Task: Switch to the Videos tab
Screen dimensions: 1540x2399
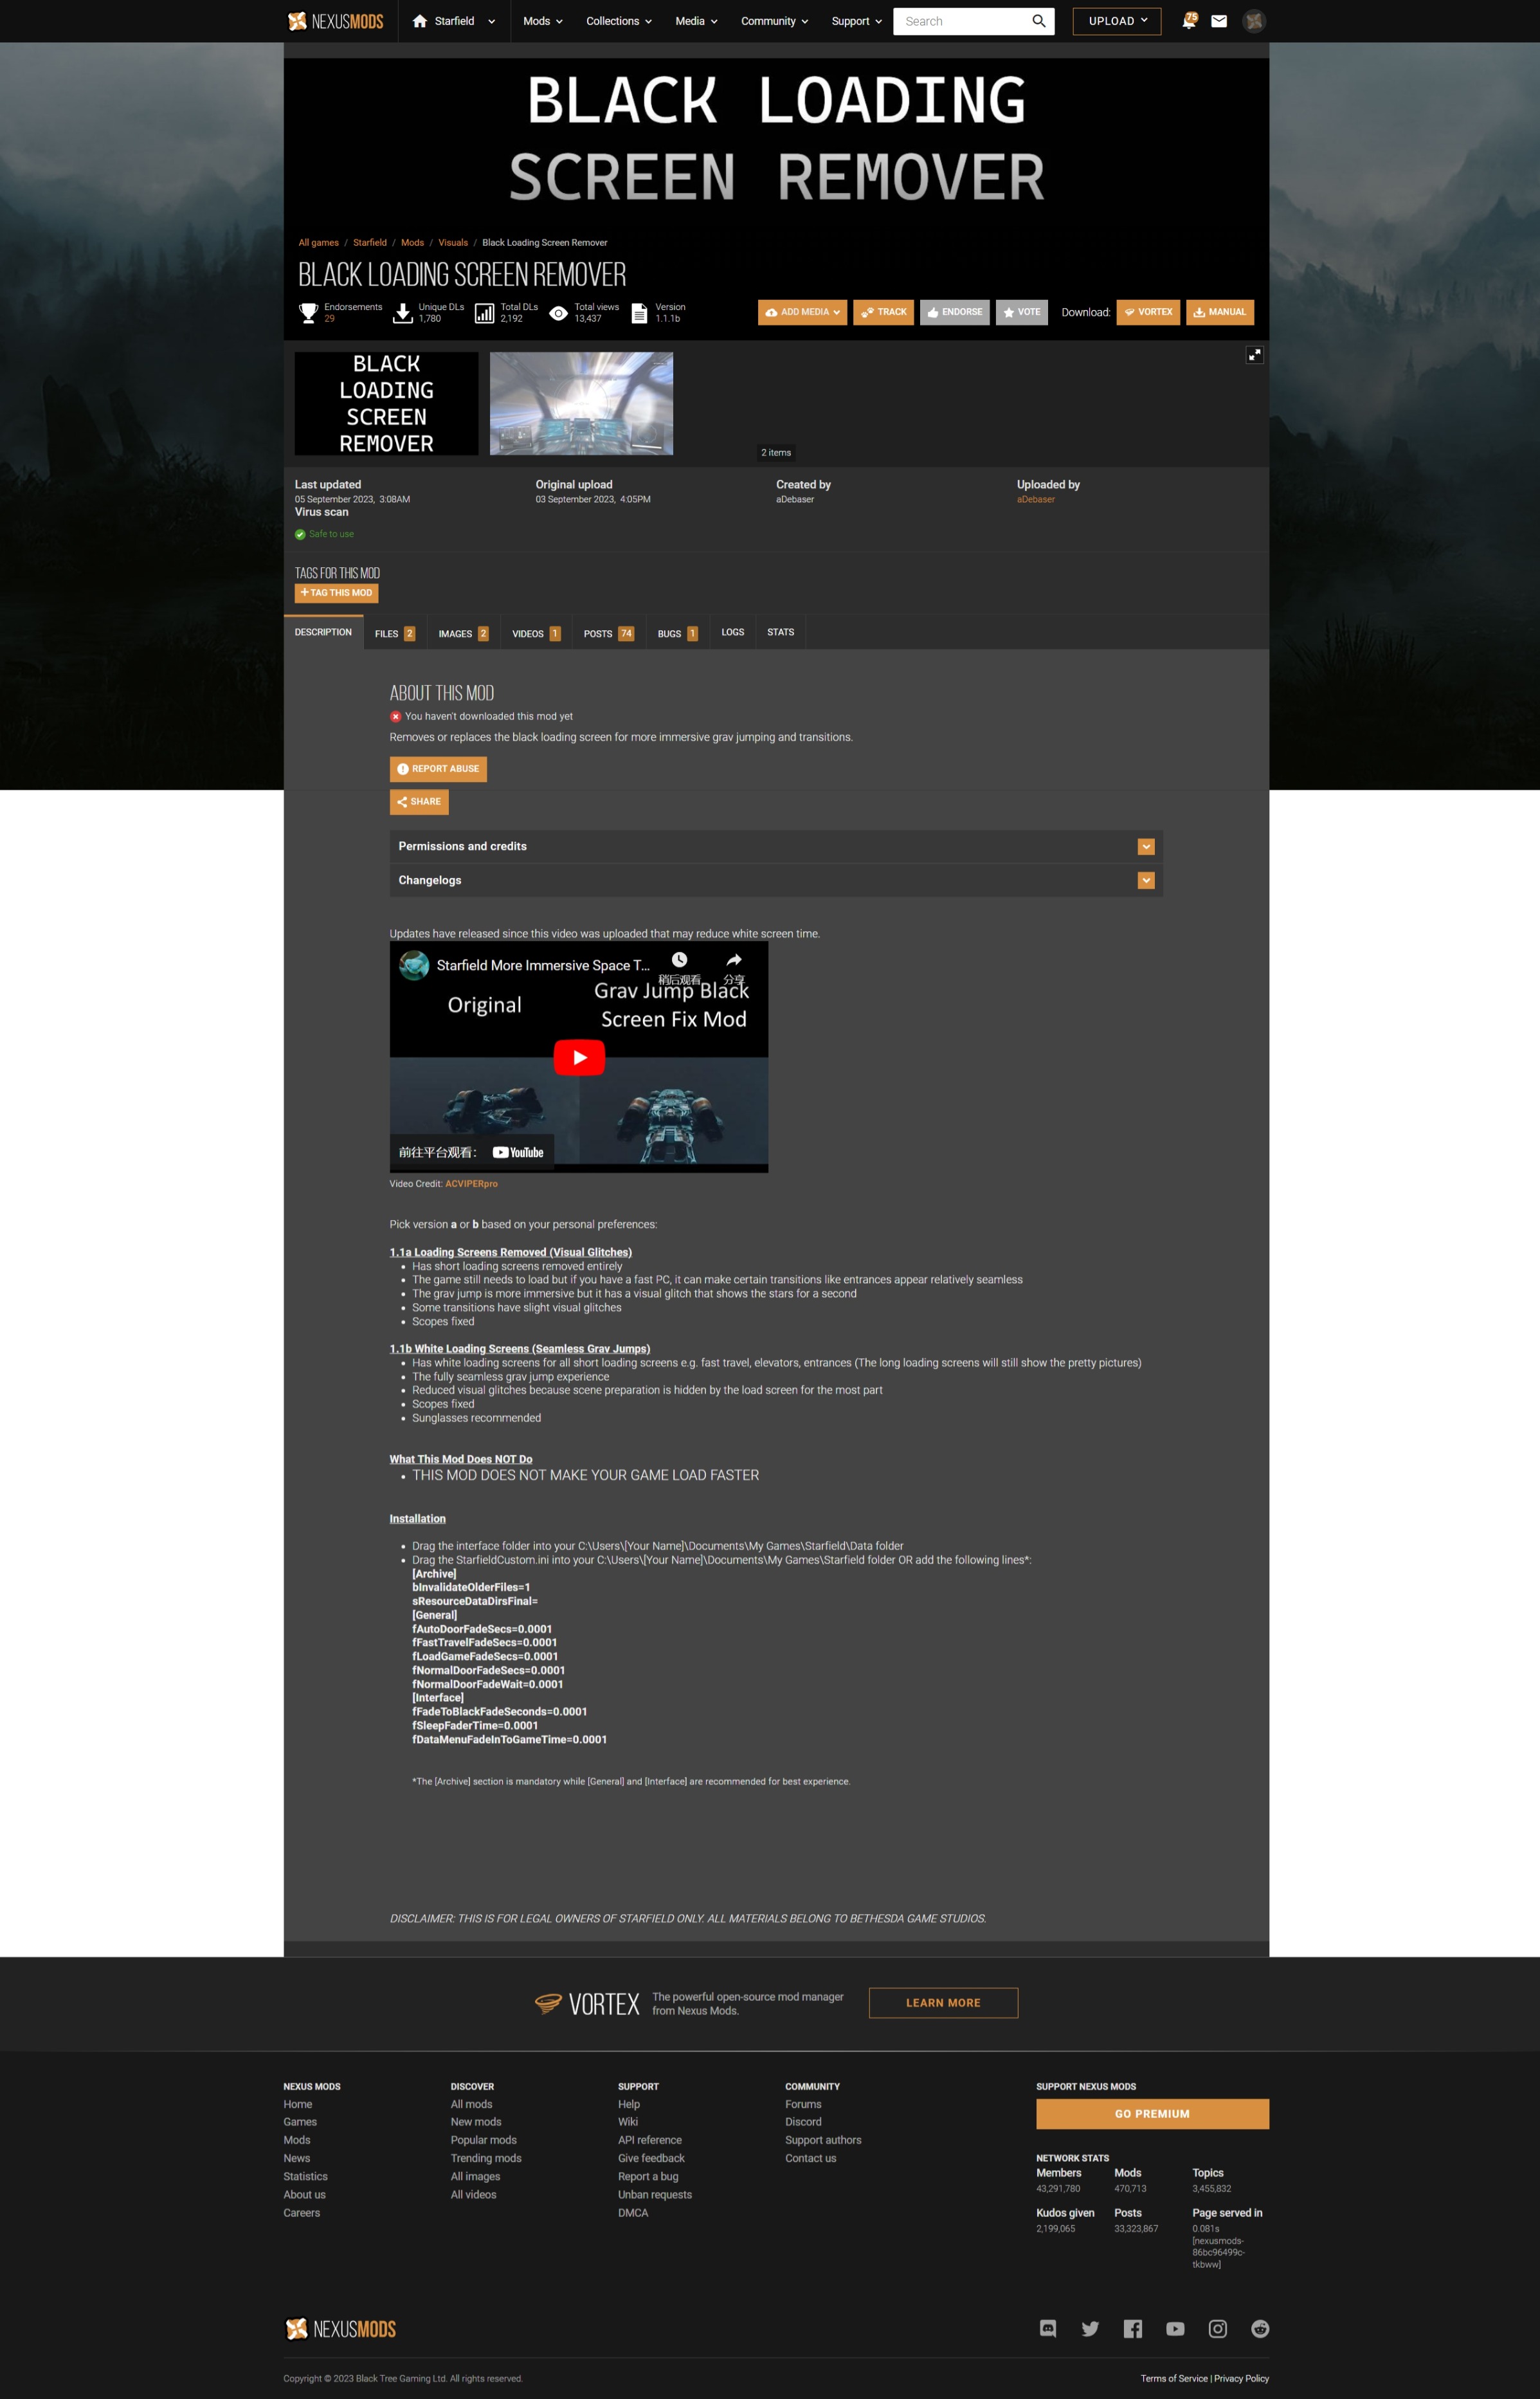Action: 536,633
